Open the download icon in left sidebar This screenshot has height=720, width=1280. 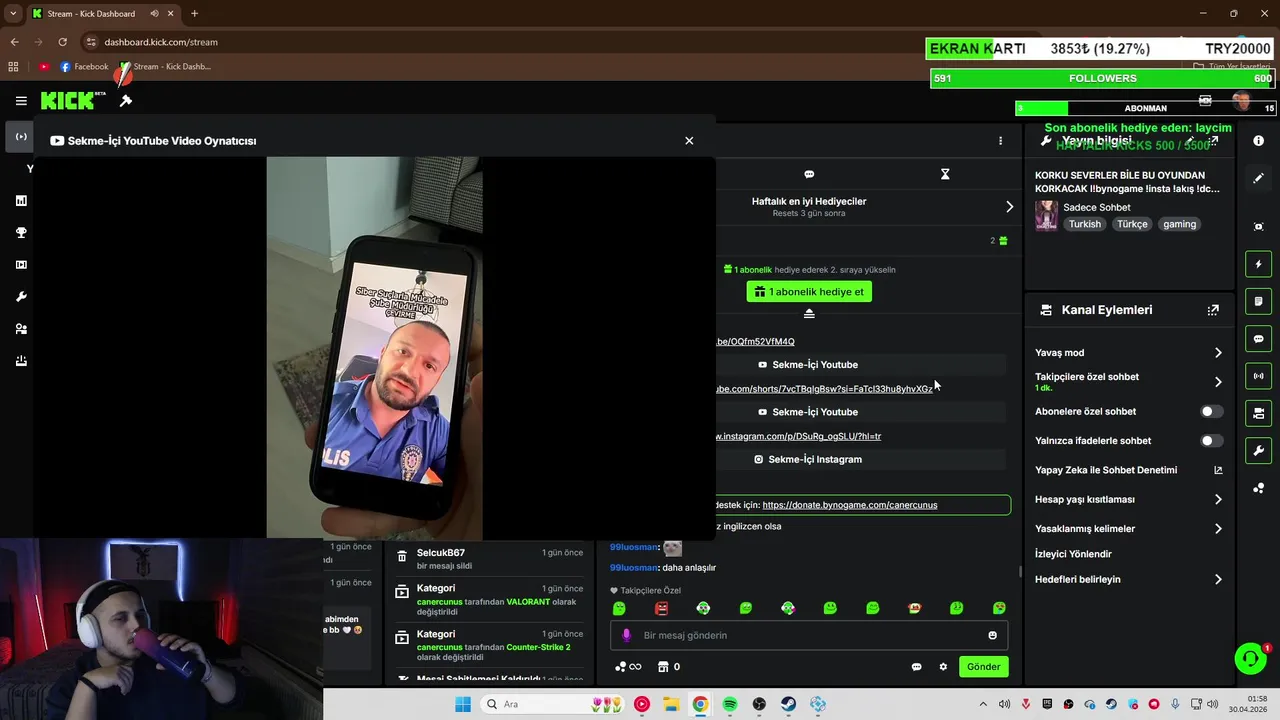click(21, 361)
